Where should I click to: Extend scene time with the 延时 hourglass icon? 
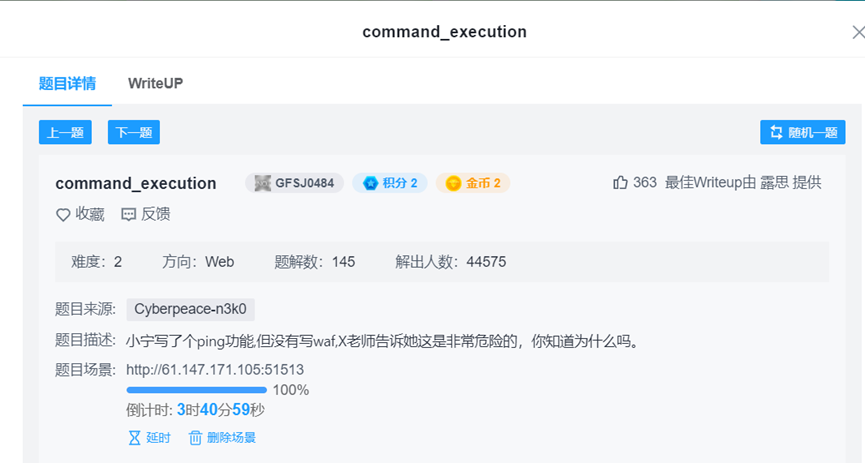click(135, 438)
